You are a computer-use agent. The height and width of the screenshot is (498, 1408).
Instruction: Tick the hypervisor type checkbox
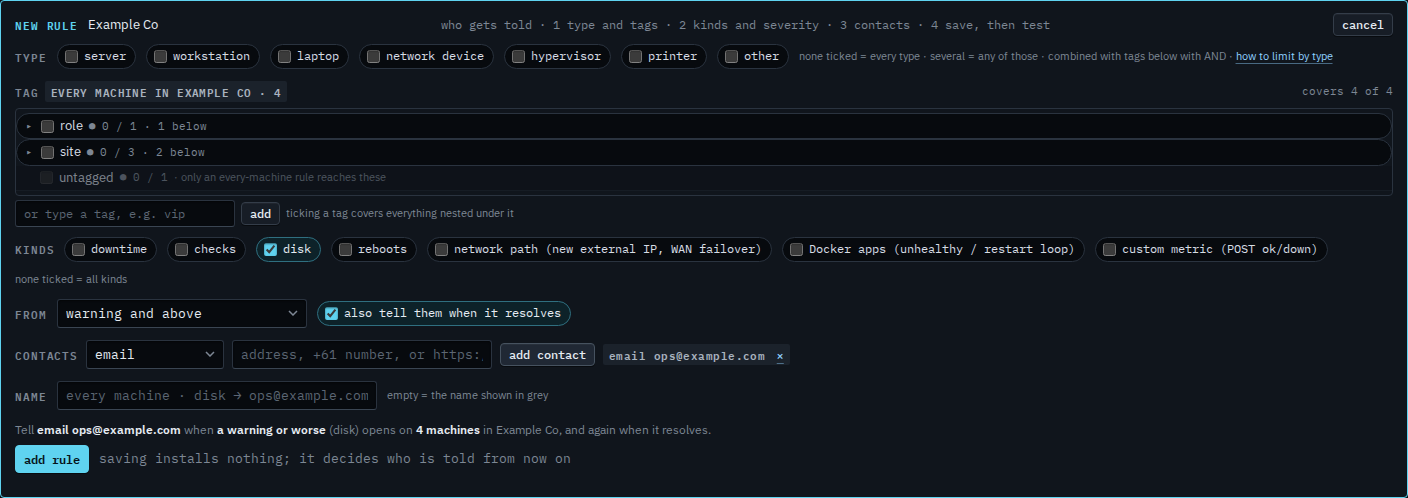[x=518, y=57]
